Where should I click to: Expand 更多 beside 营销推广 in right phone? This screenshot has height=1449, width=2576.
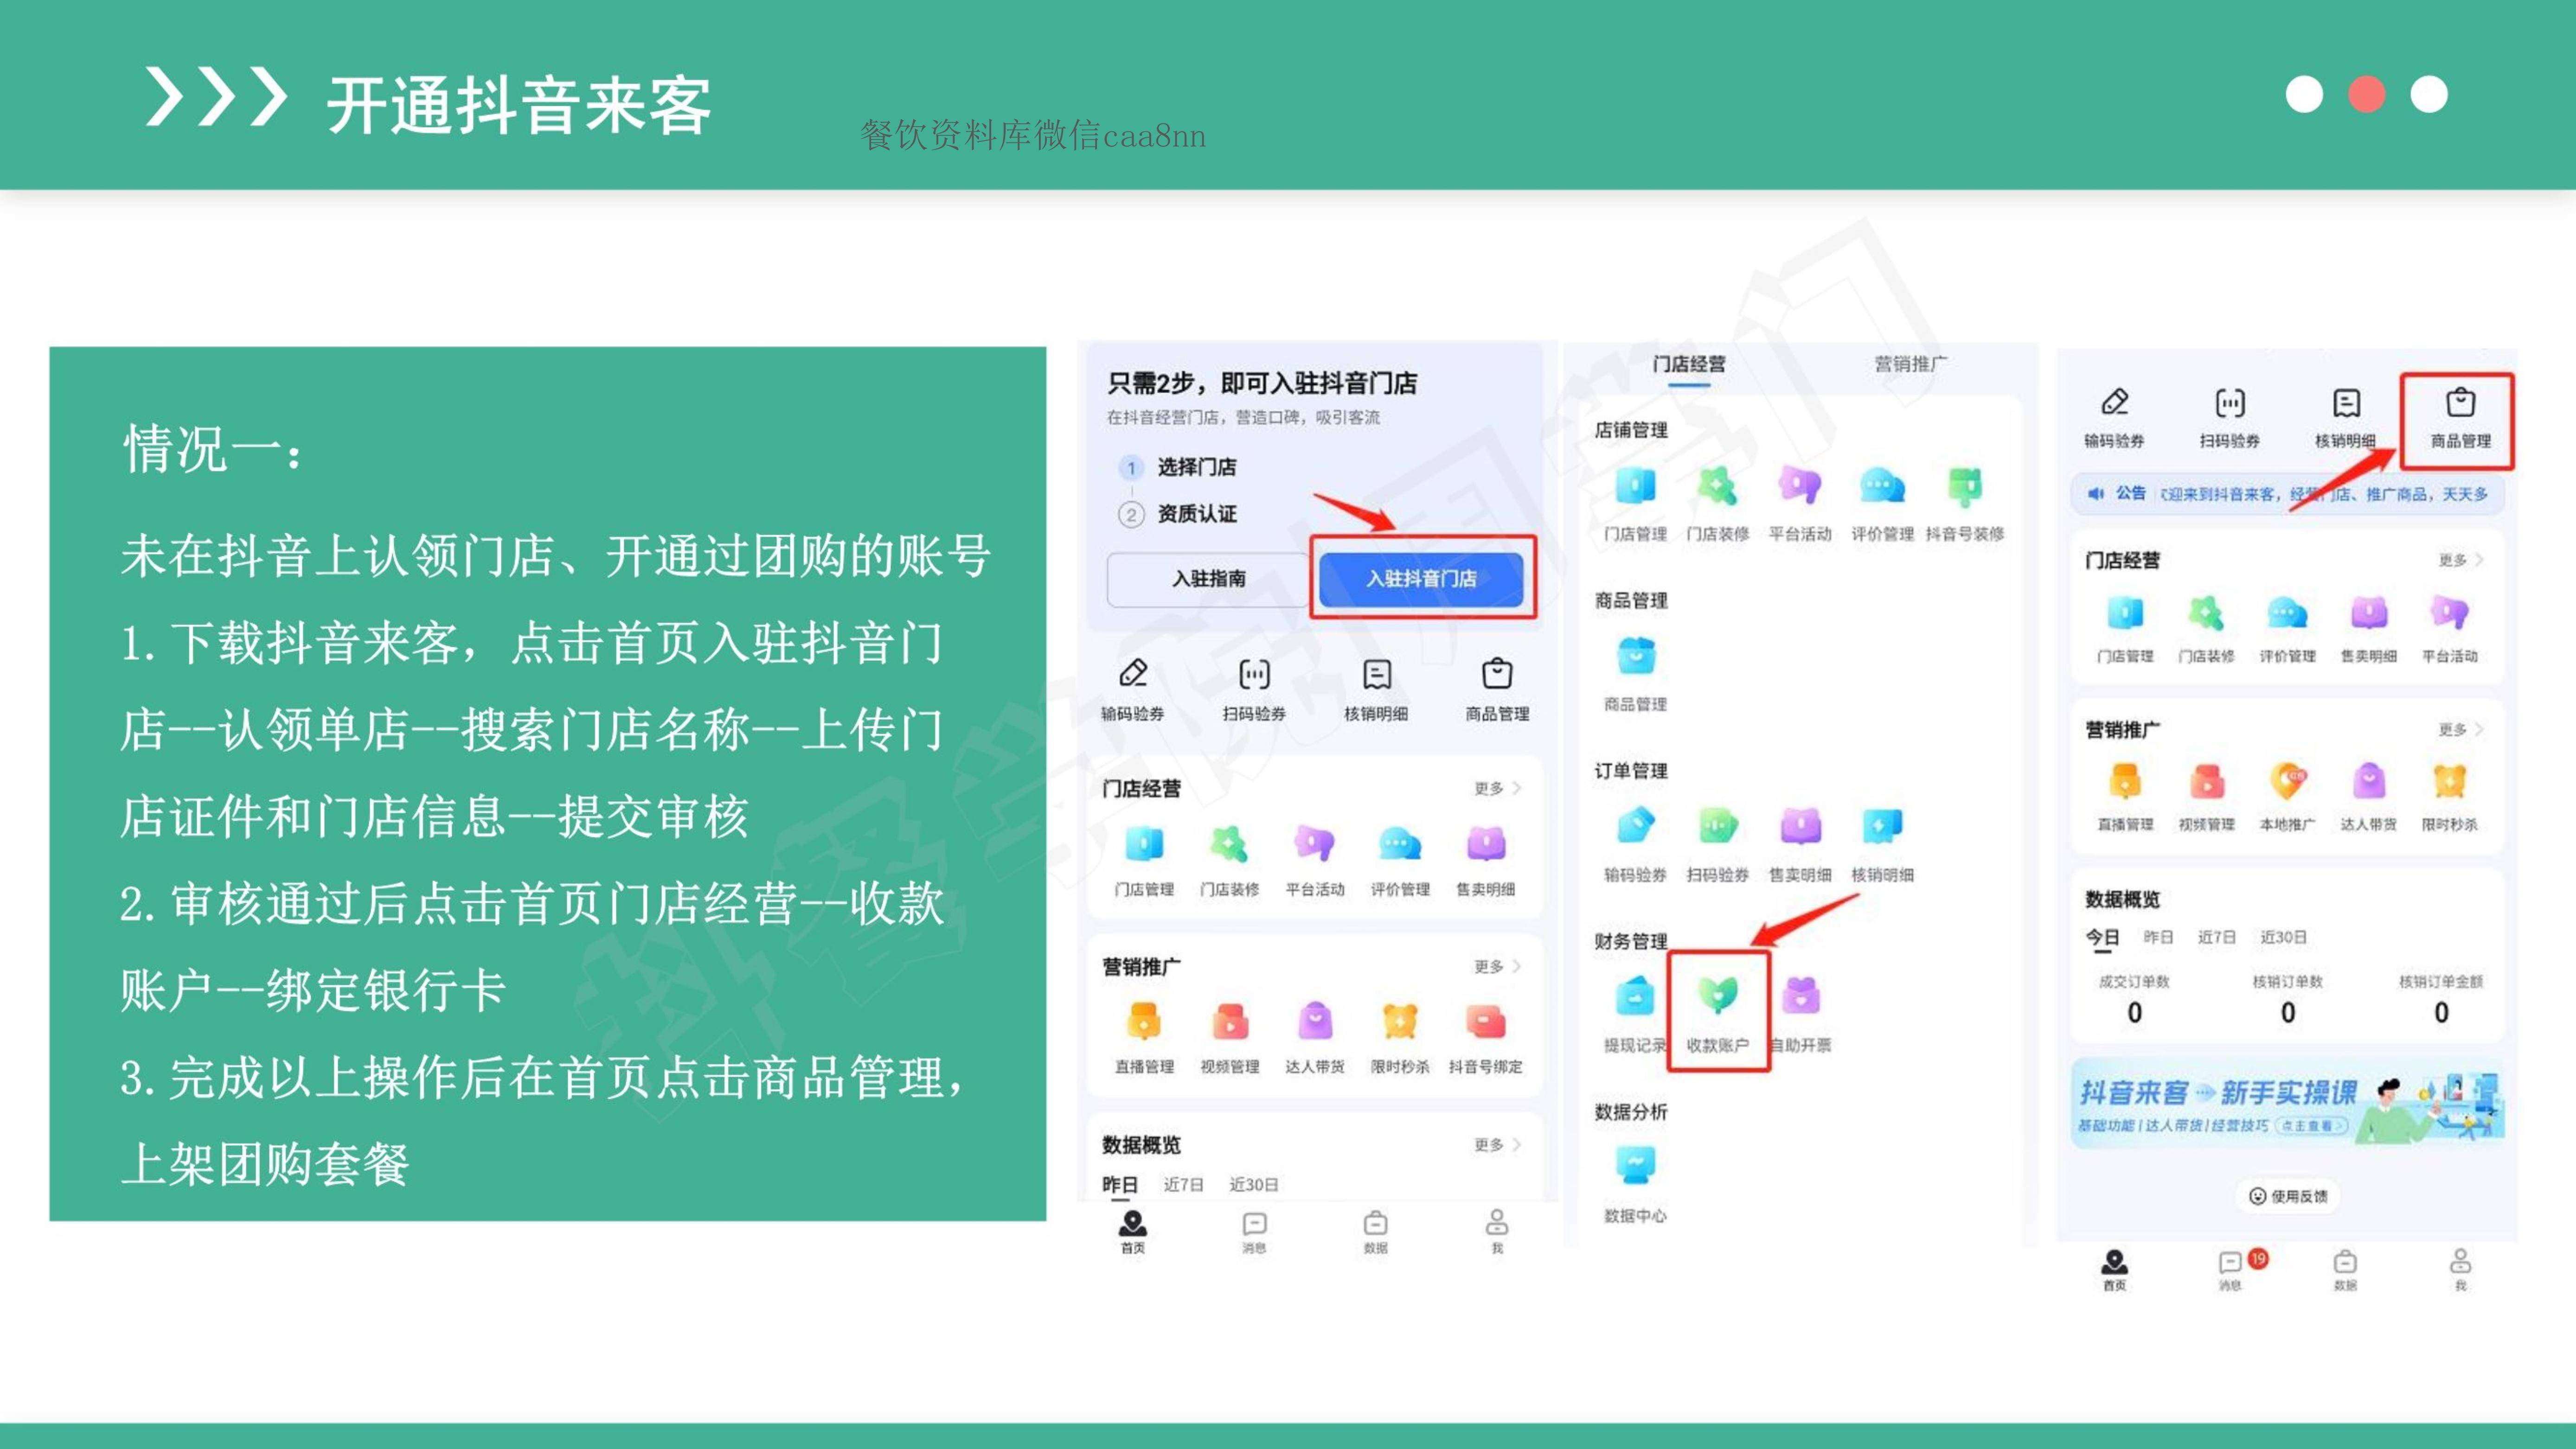coord(2461,730)
